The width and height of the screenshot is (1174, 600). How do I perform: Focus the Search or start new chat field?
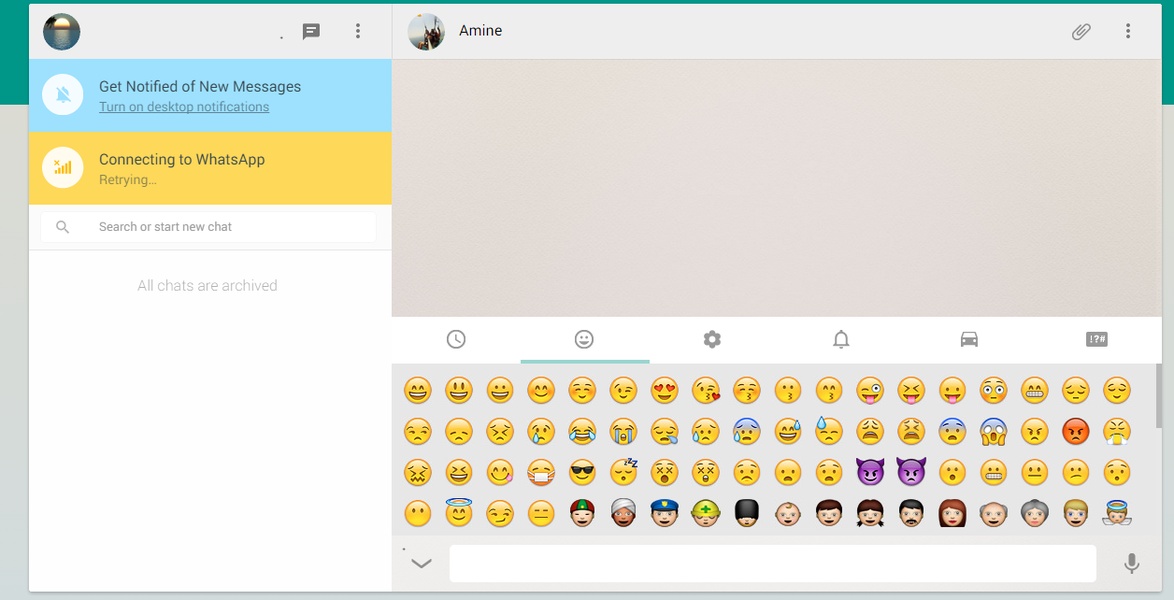coord(209,227)
